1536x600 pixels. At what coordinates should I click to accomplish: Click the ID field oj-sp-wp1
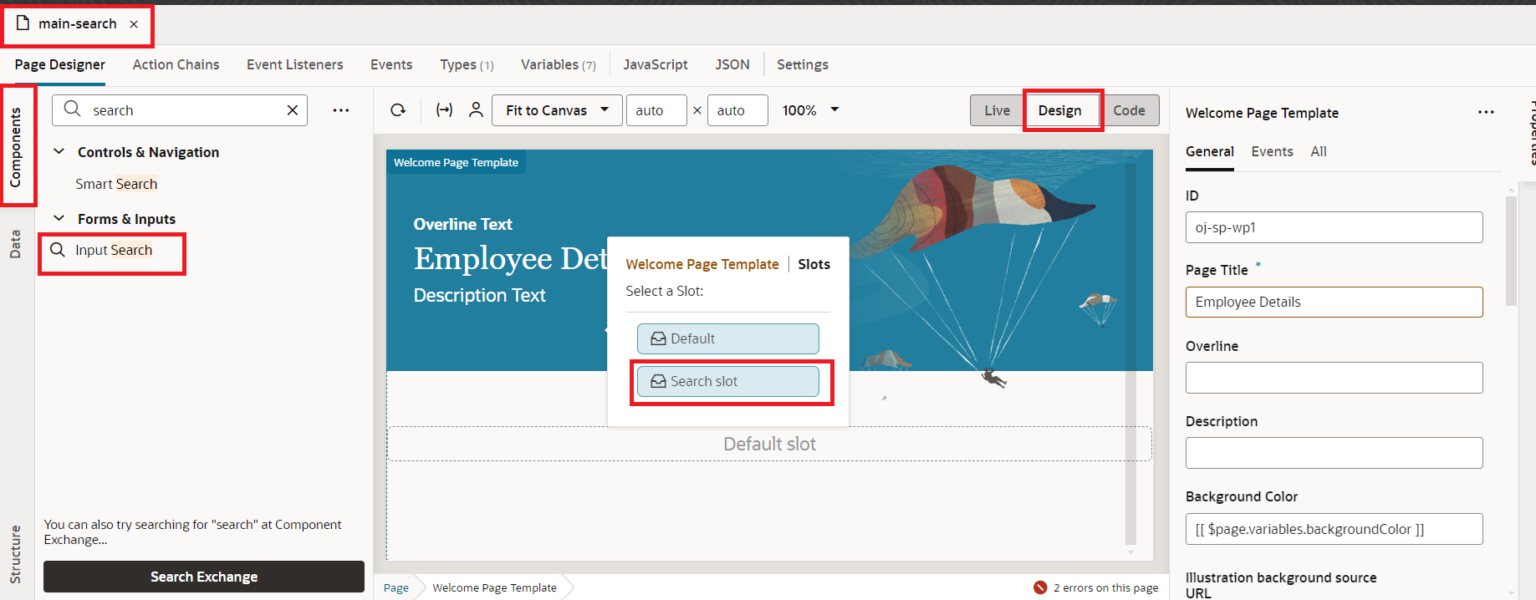[x=1334, y=227]
